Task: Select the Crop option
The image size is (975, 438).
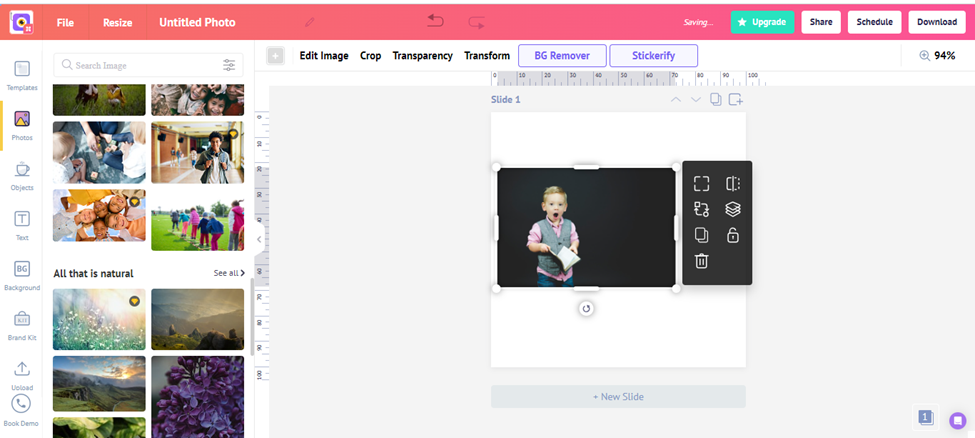Action: click(371, 55)
